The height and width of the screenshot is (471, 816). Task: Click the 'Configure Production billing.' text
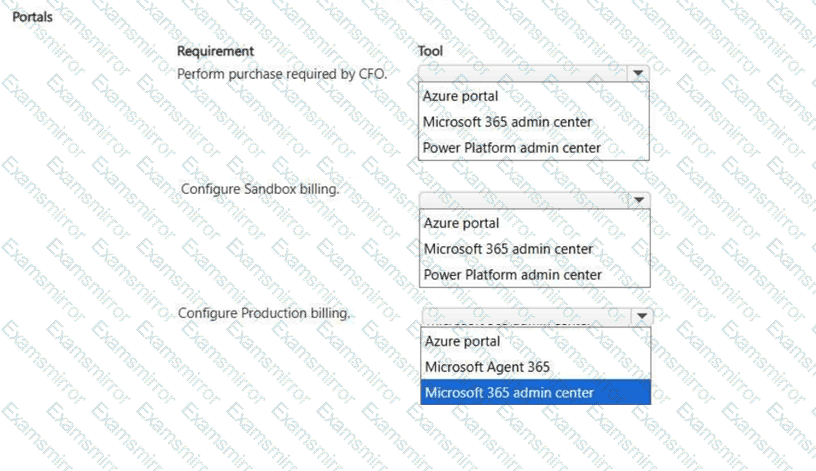click(264, 313)
